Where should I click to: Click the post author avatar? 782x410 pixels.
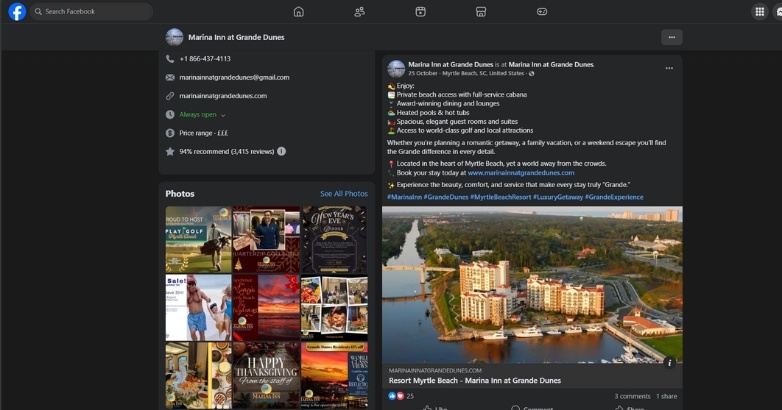(396, 68)
